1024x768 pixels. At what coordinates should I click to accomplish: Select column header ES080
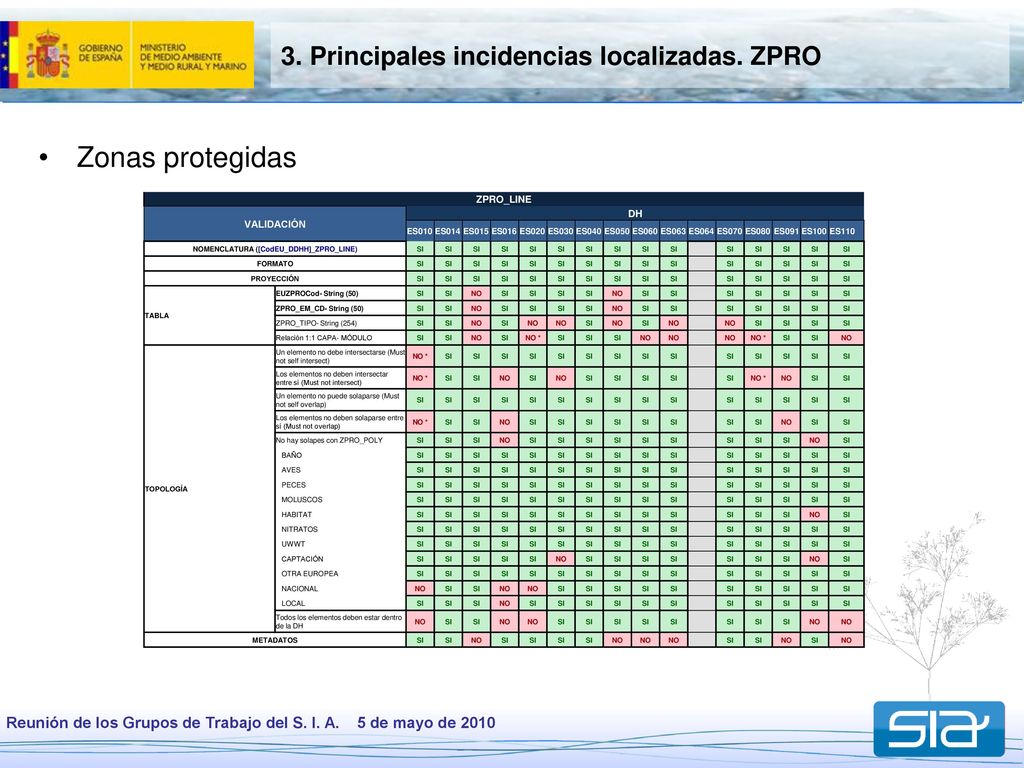758,231
